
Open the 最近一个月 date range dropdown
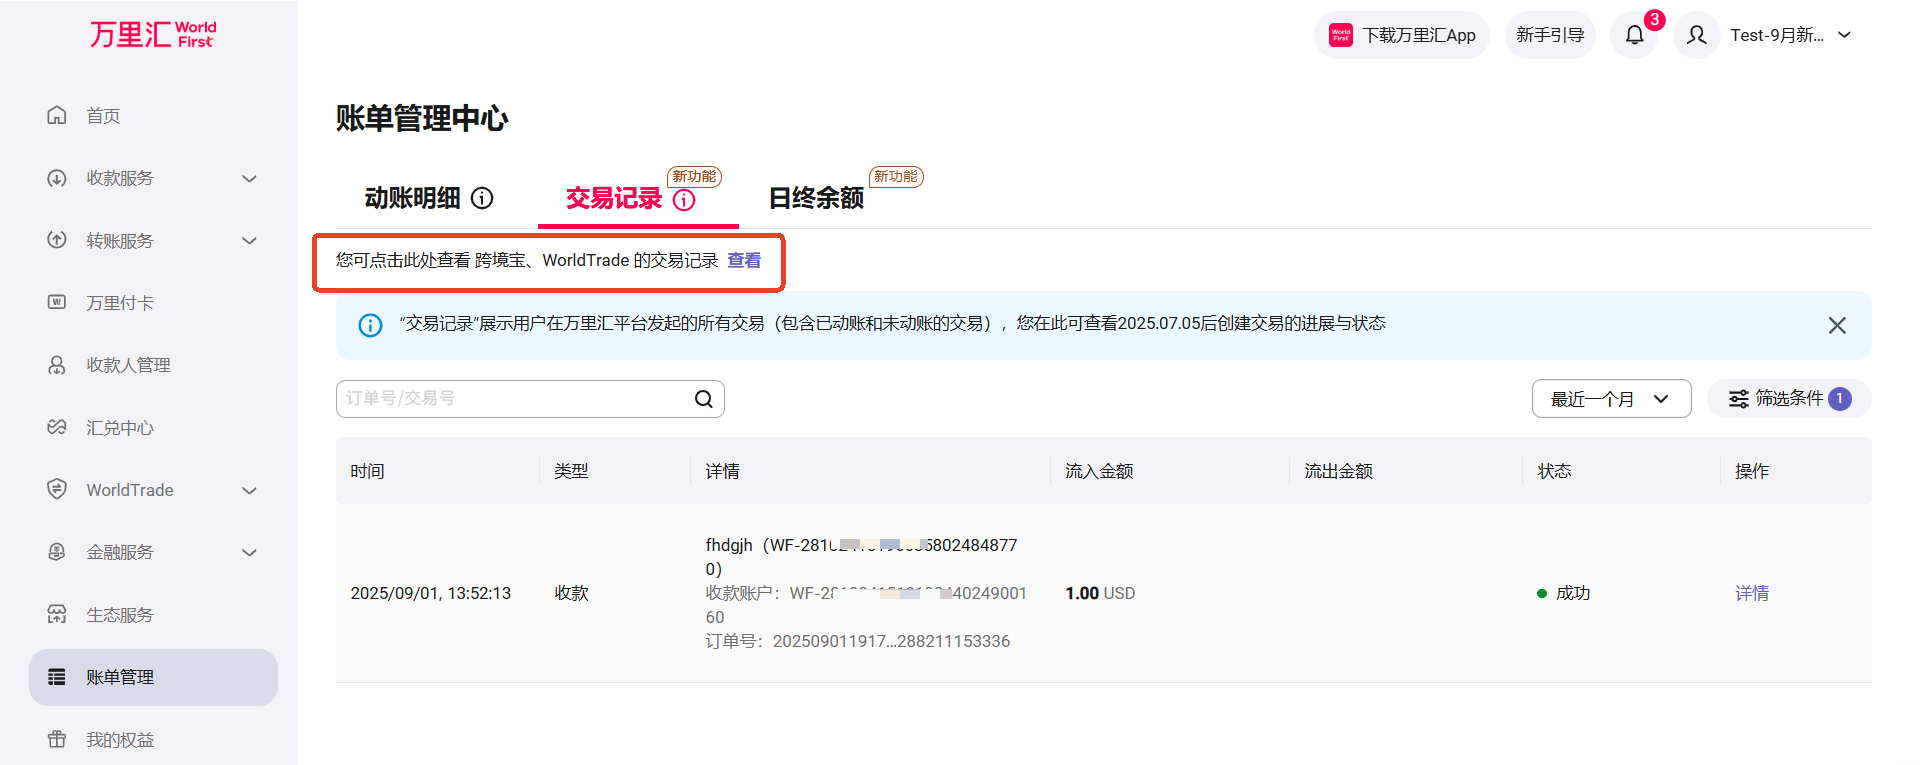1610,399
